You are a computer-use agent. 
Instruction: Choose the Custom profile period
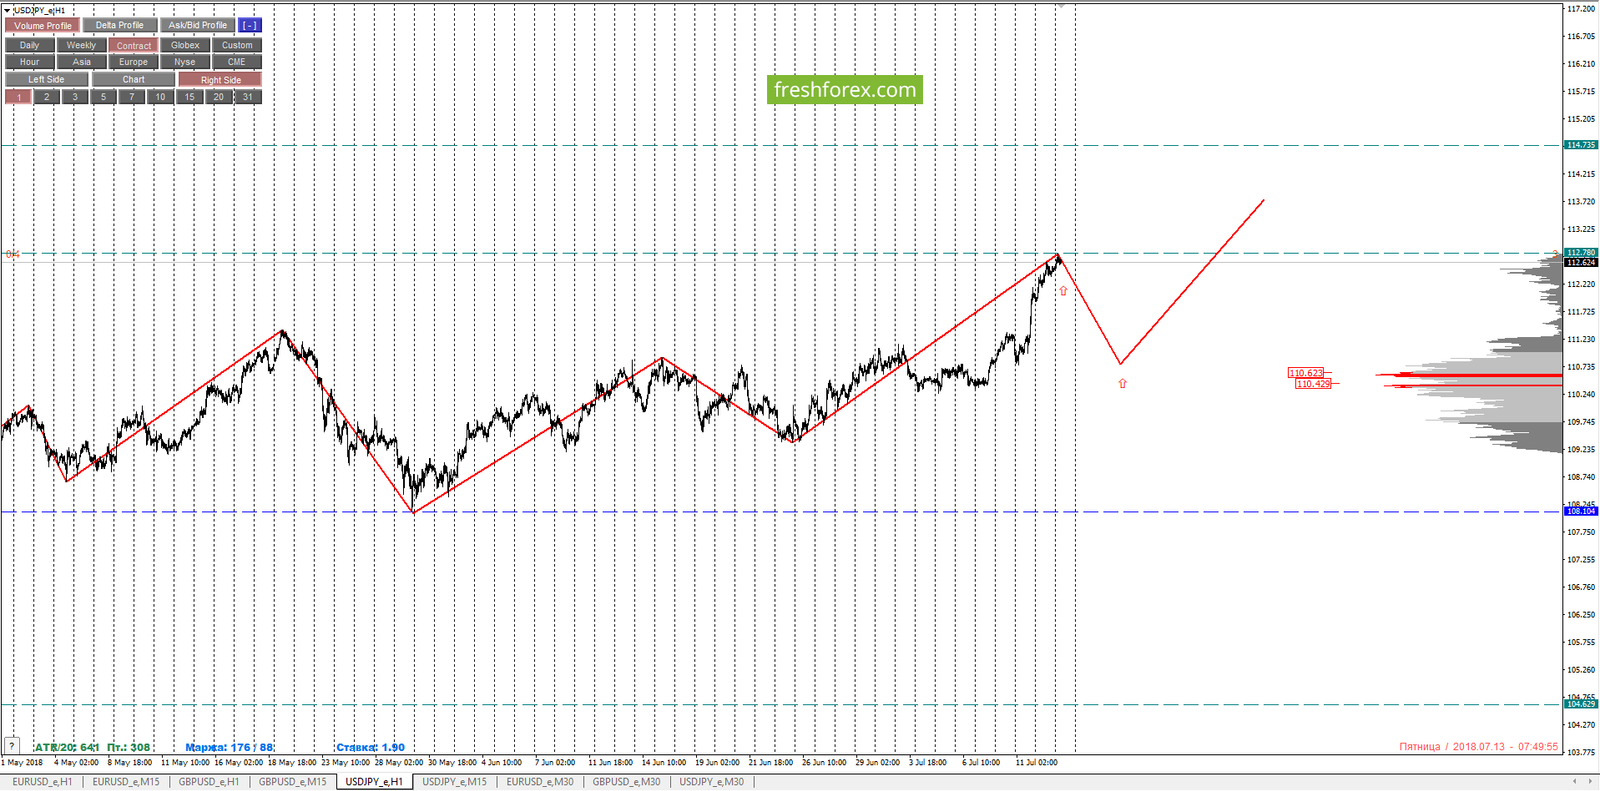click(x=237, y=45)
